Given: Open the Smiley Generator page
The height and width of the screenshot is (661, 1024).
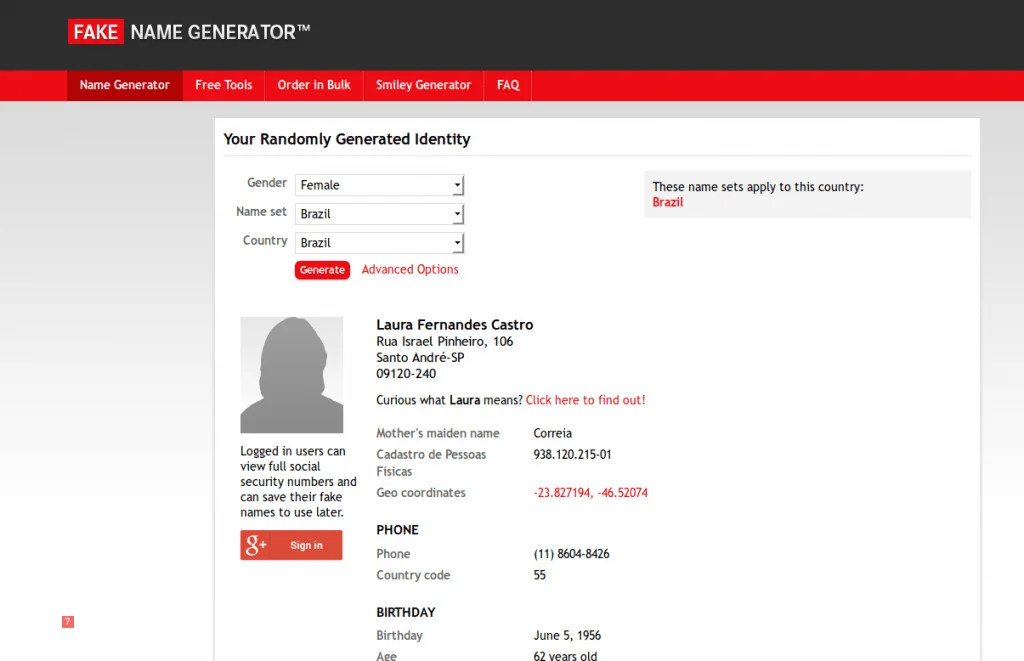Looking at the screenshot, I should [423, 85].
